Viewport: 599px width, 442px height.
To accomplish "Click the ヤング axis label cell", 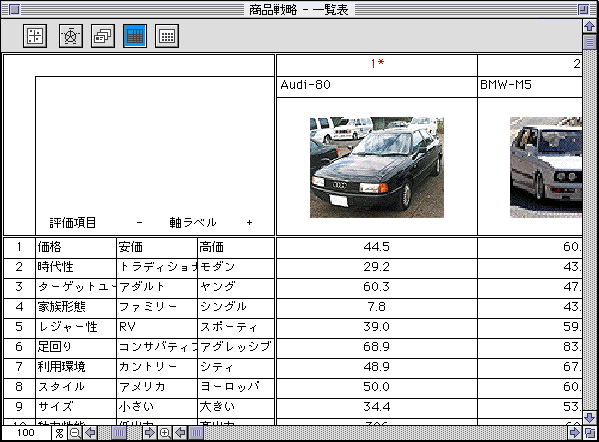I will [236, 287].
